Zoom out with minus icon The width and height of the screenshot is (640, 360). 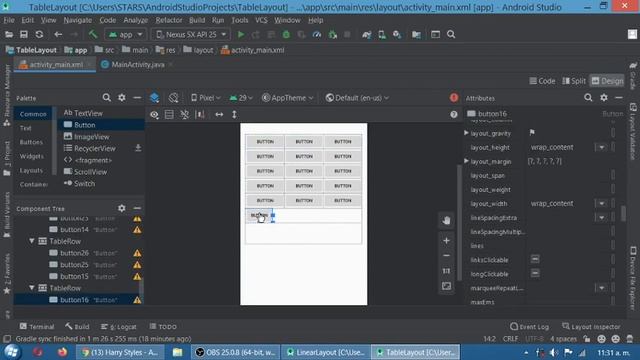(447, 256)
